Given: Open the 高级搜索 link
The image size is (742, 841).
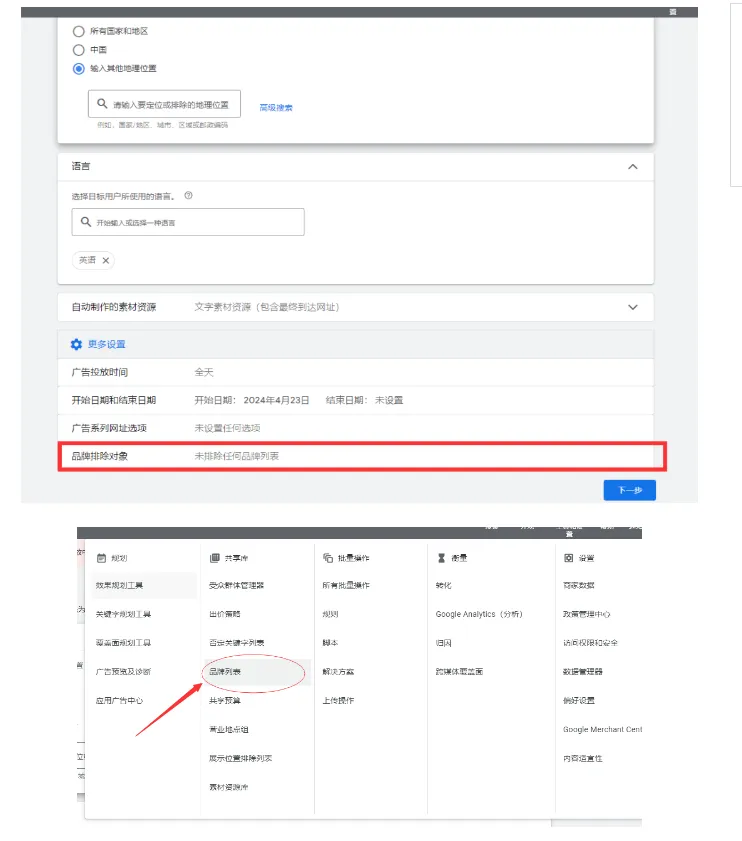Looking at the screenshot, I should 276,108.
